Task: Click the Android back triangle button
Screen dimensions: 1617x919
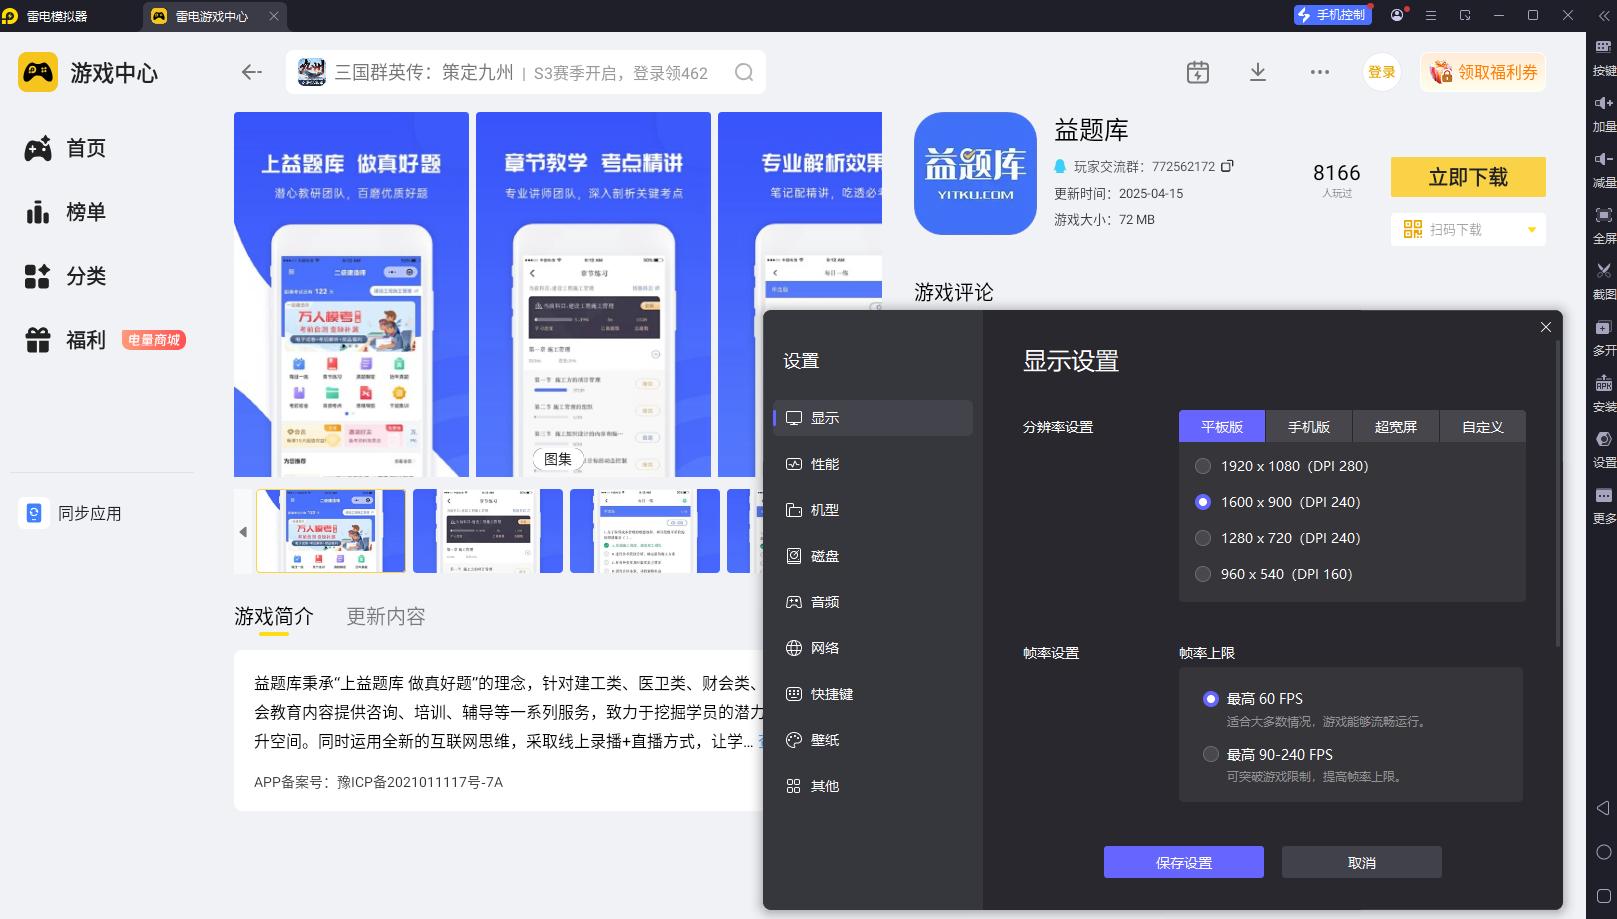Action: point(1603,808)
